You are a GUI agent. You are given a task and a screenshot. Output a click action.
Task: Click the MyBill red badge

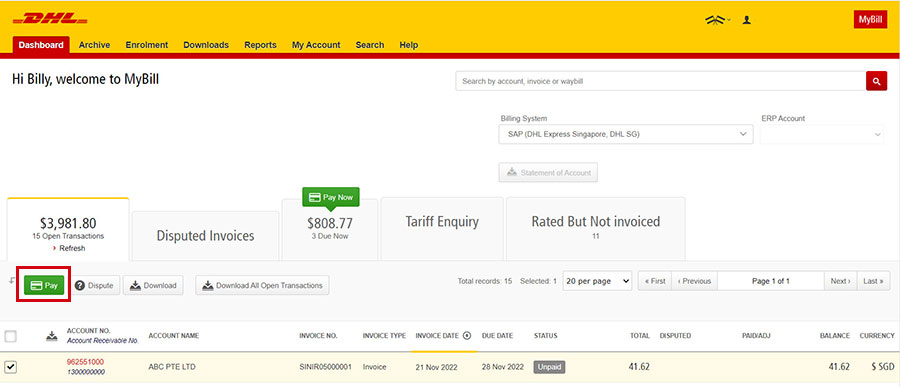point(870,20)
